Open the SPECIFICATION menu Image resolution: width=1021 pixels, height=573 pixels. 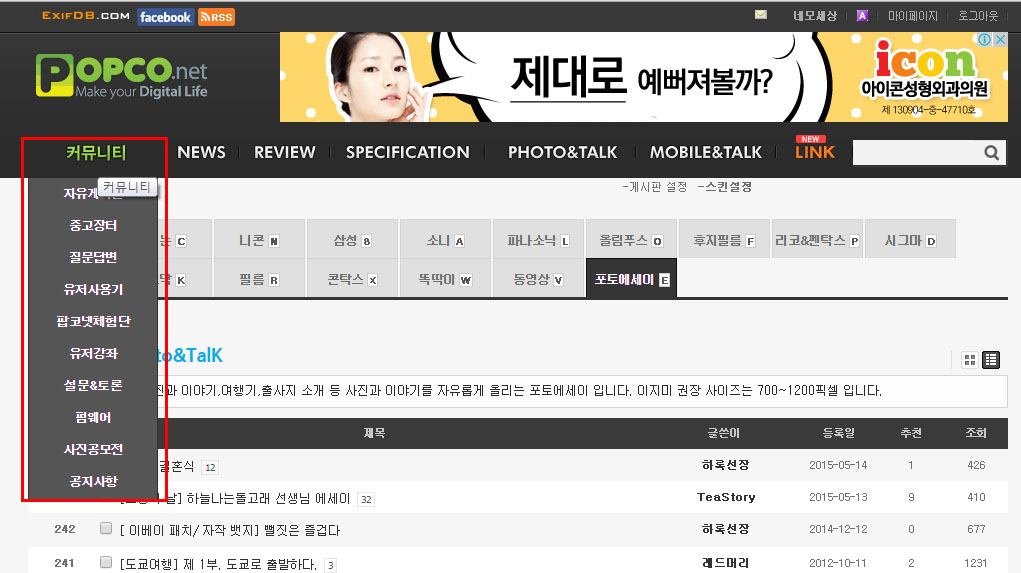click(408, 152)
